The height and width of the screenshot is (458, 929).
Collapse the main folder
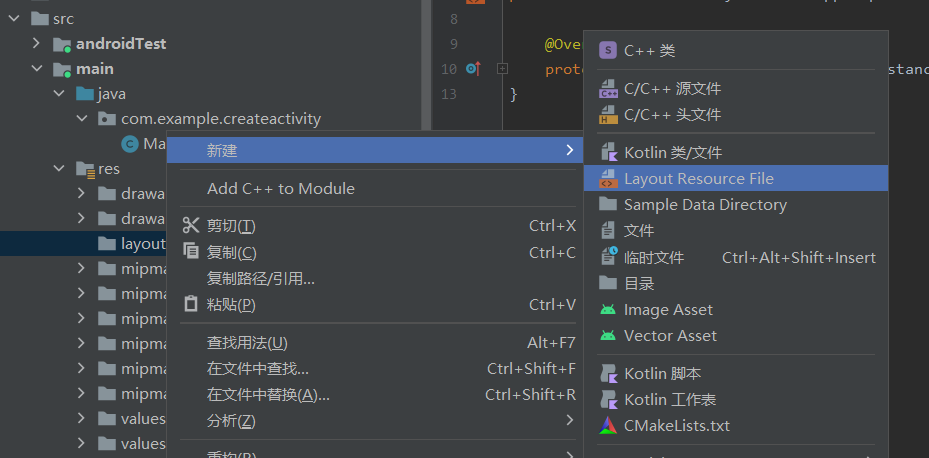(37, 69)
